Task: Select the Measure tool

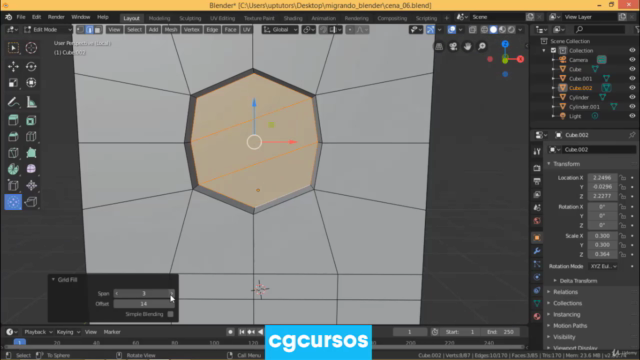Action: (x=31, y=102)
